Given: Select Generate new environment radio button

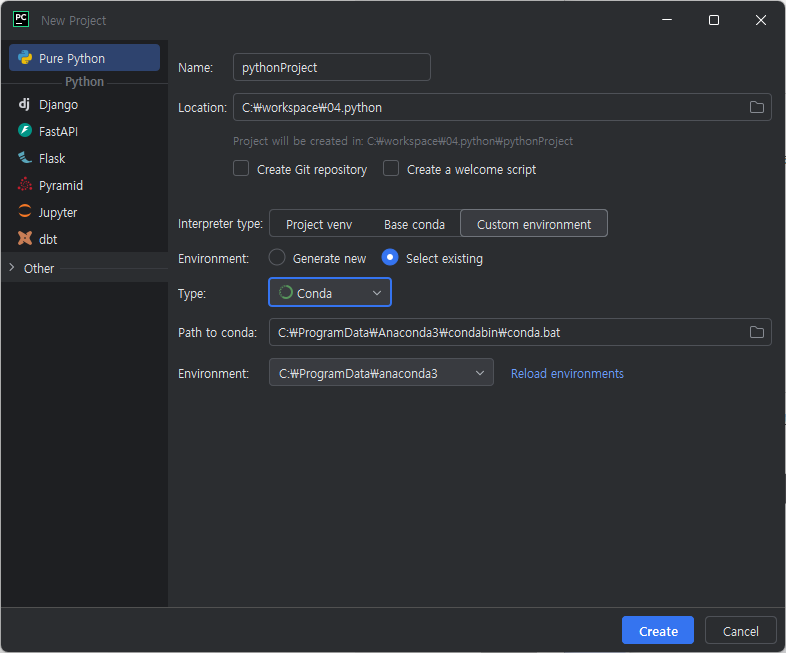Looking at the screenshot, I should (277, 258).
